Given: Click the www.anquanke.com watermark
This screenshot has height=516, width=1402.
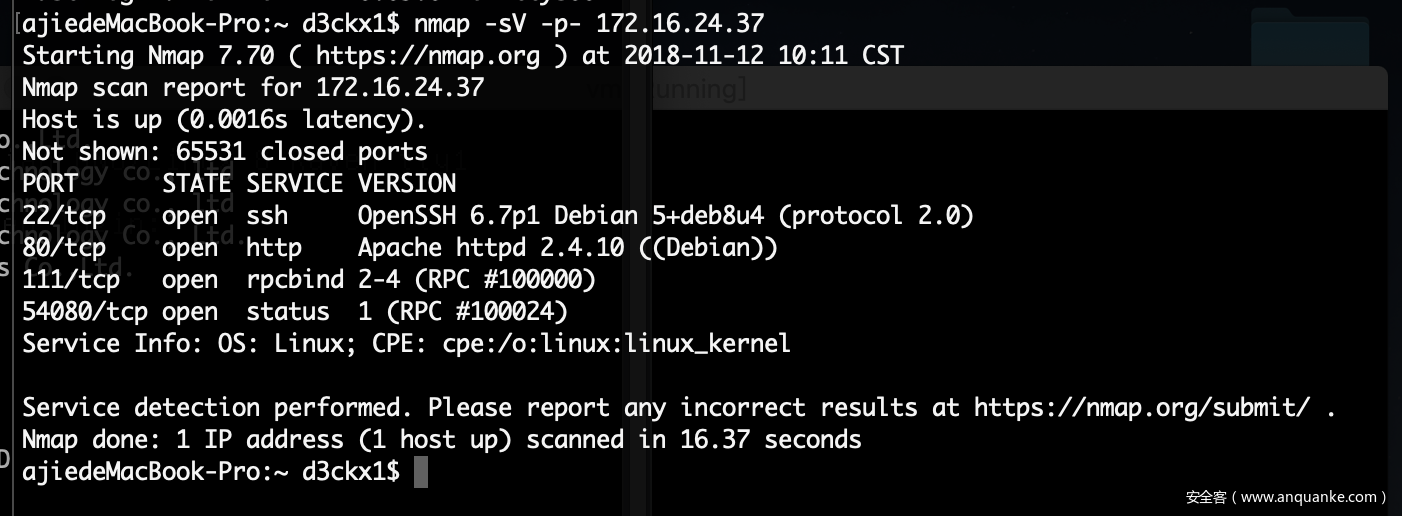Looking at the screenshot, I should (x=1286, y=496).
